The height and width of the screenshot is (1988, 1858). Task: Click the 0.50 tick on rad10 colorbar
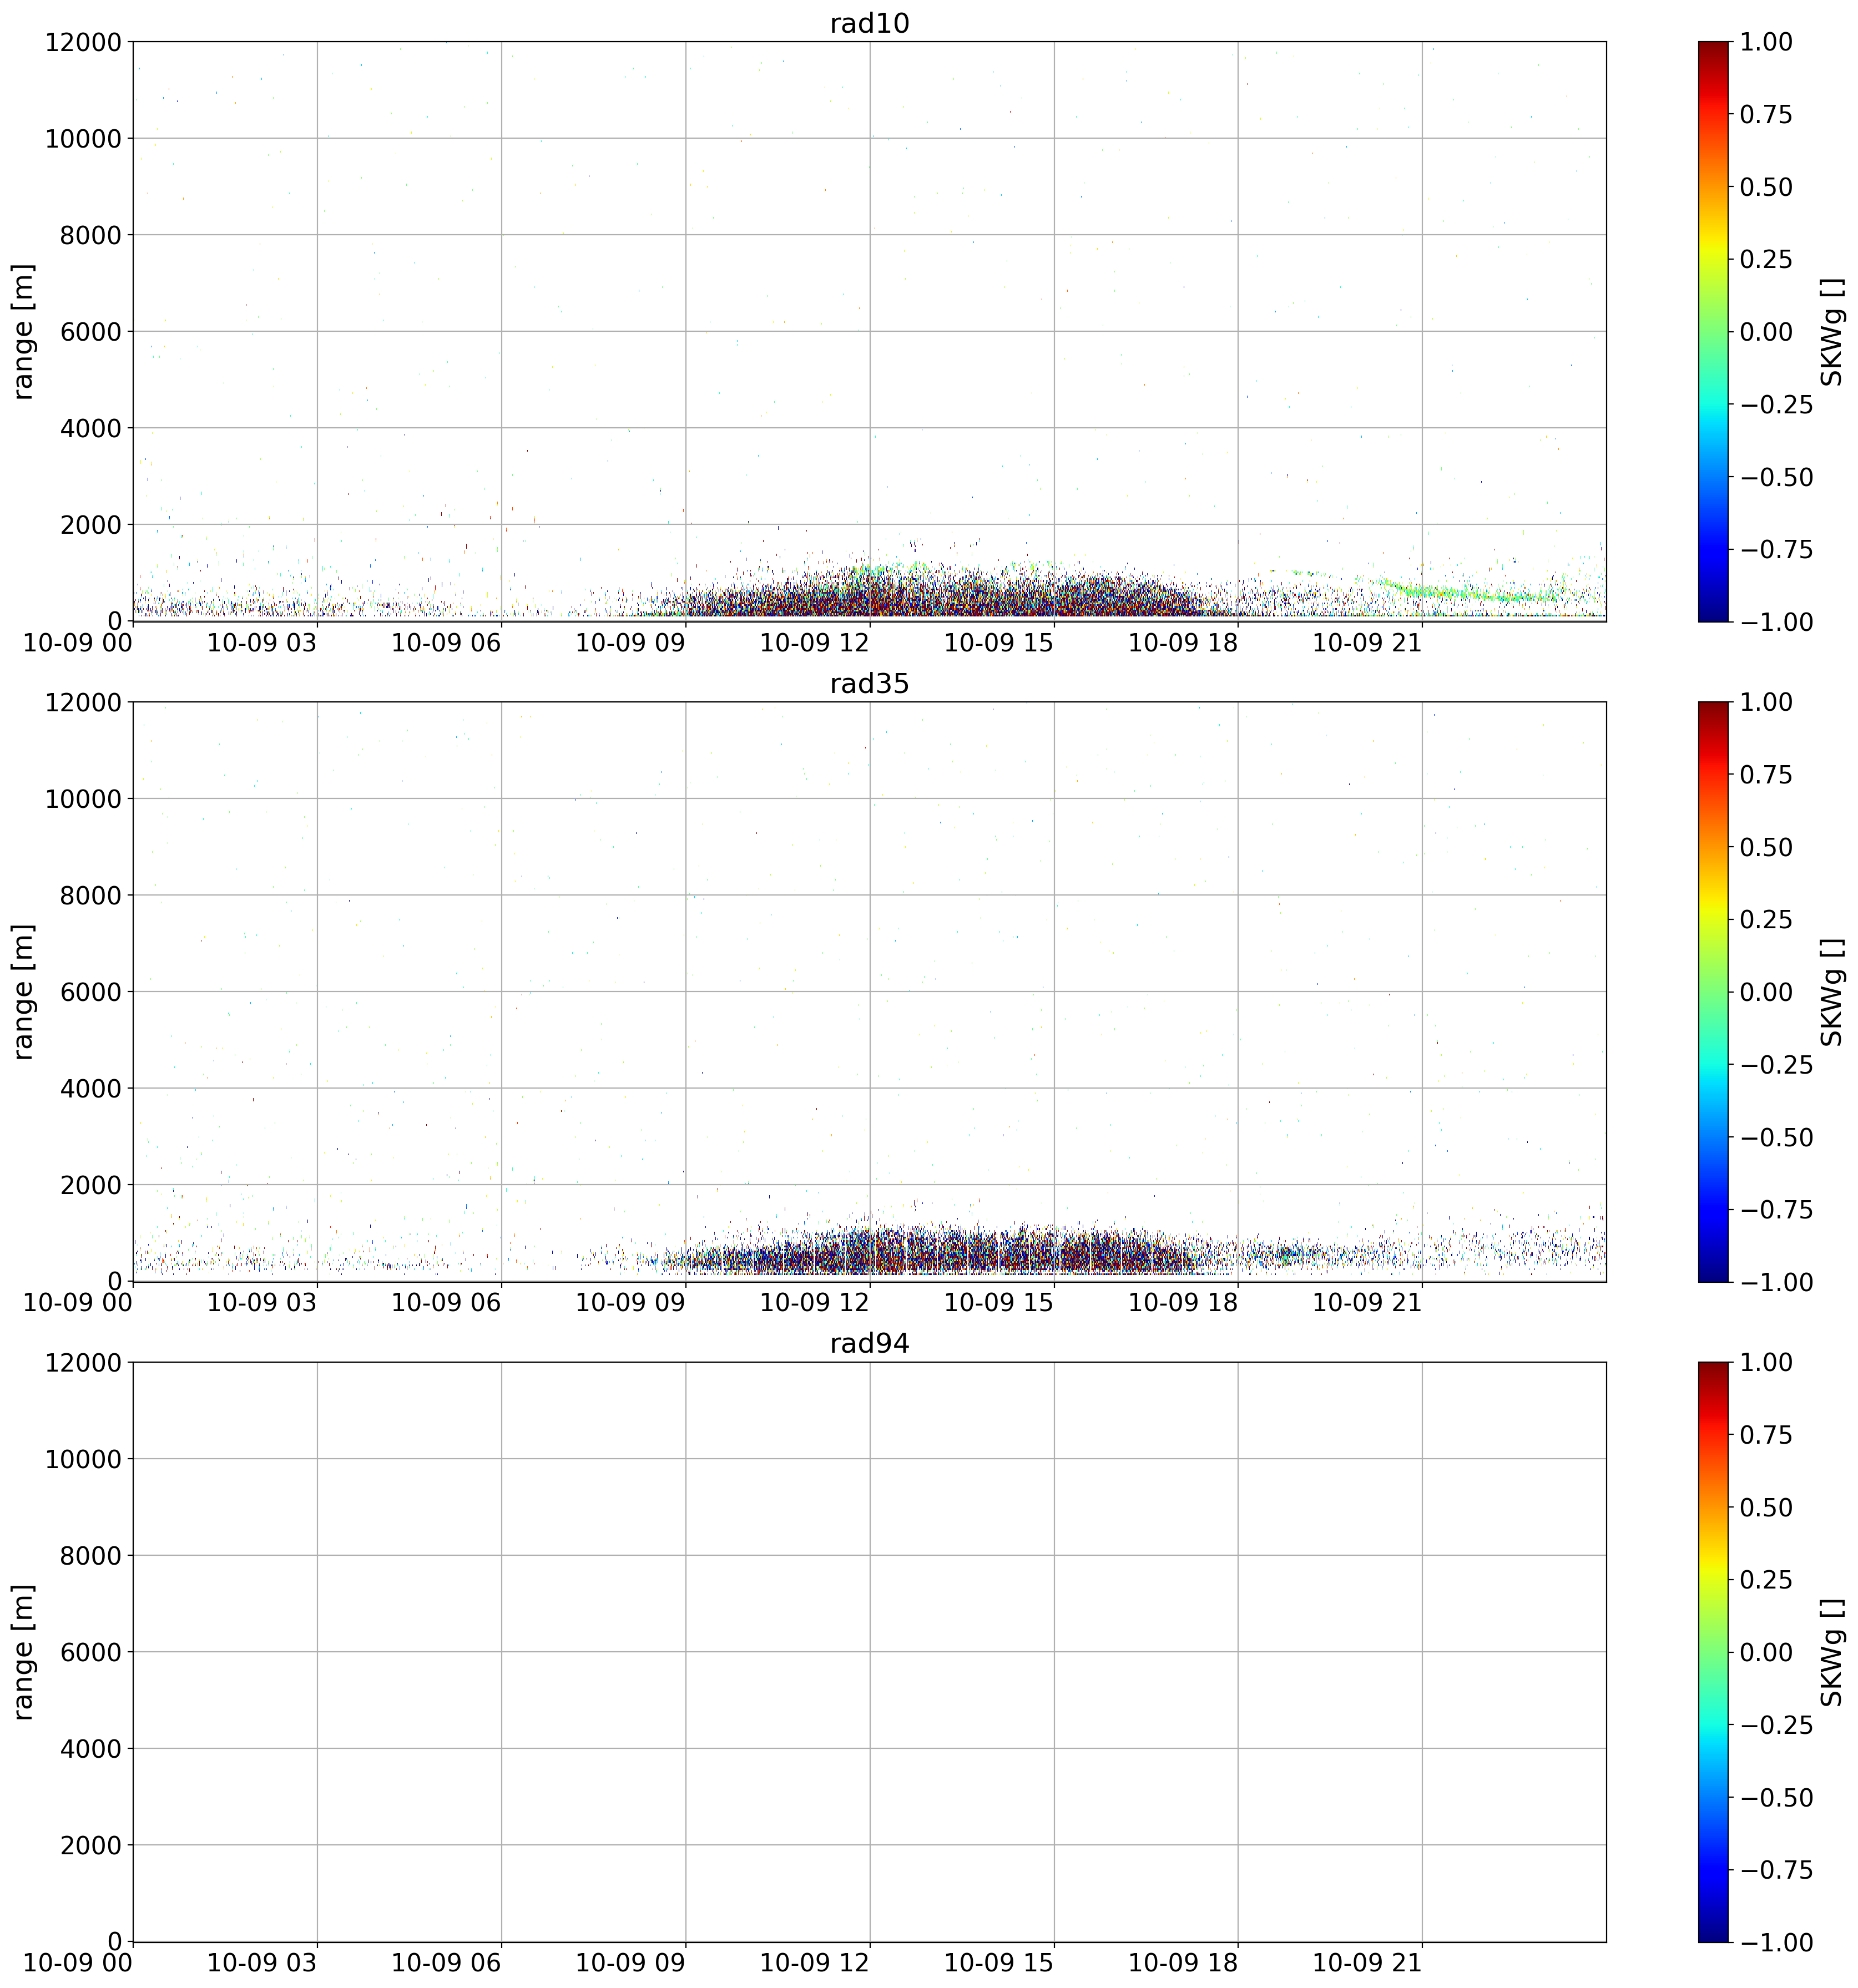tap(1766, 187)
